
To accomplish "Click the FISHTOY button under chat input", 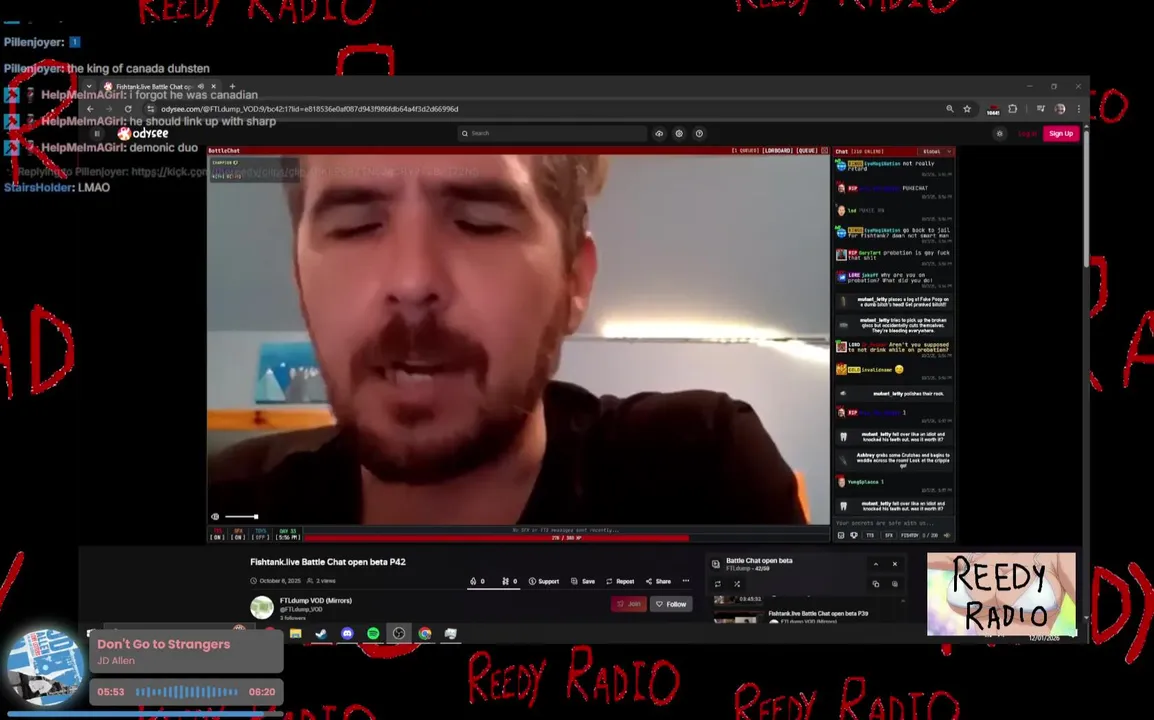I will point(910,535).
